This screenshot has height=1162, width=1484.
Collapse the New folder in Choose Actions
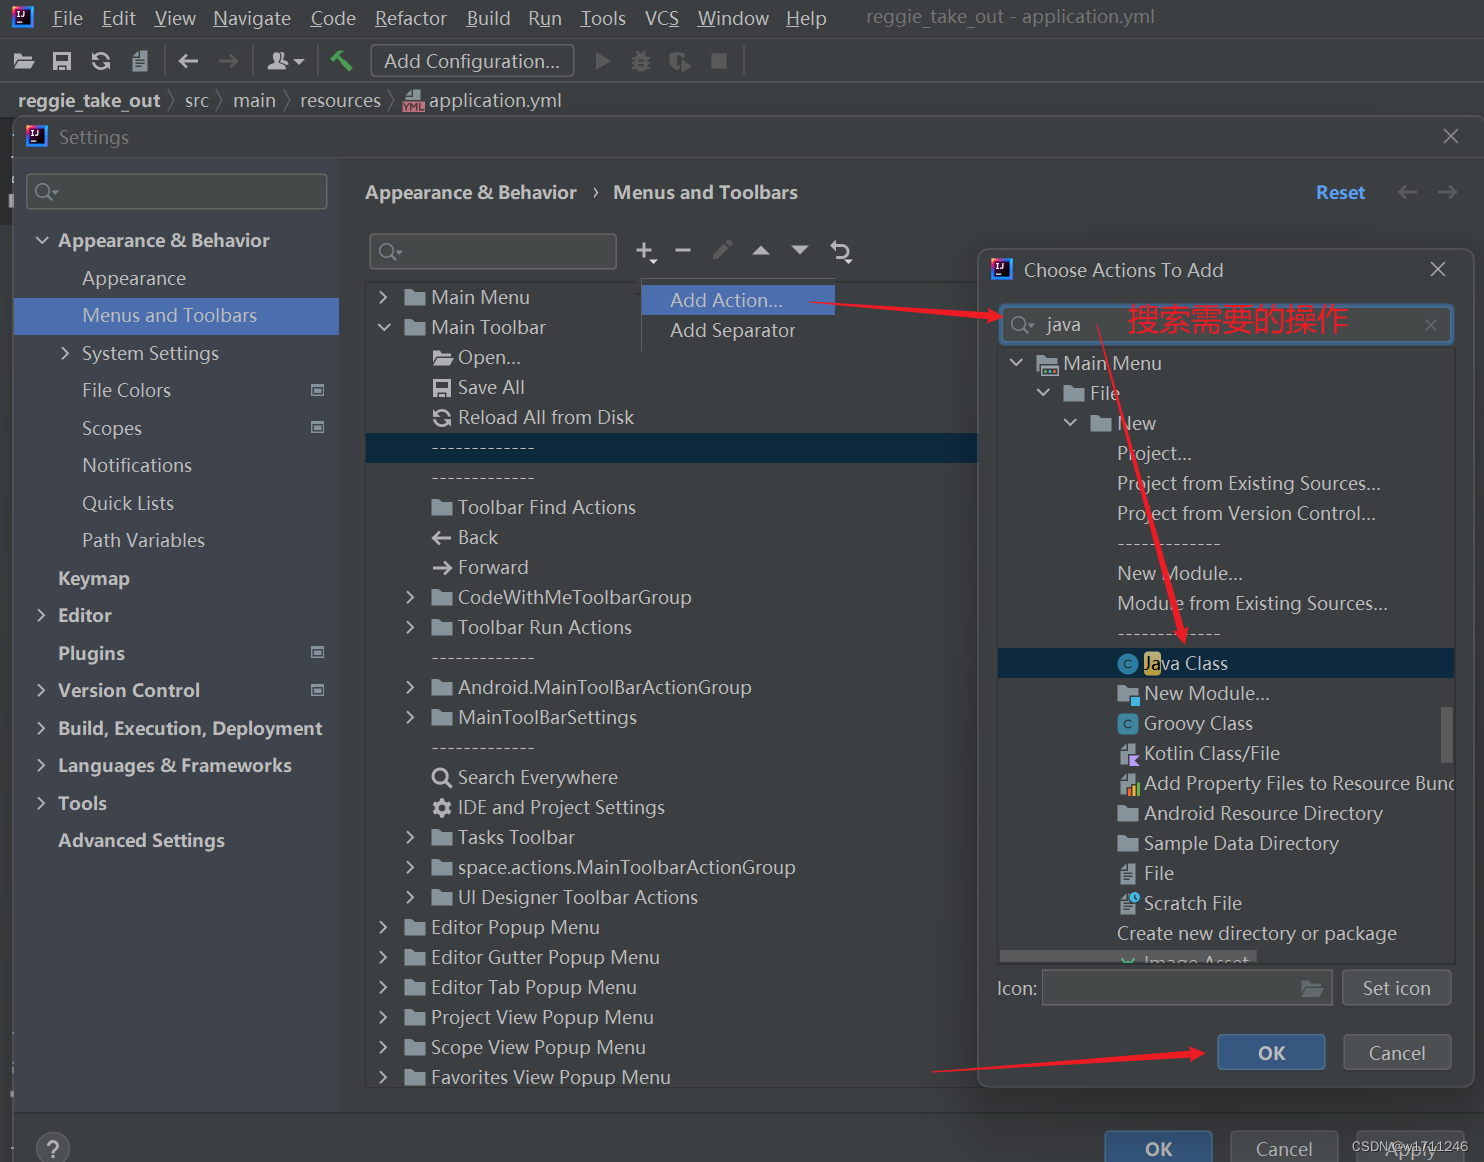tap(1070, 423)
